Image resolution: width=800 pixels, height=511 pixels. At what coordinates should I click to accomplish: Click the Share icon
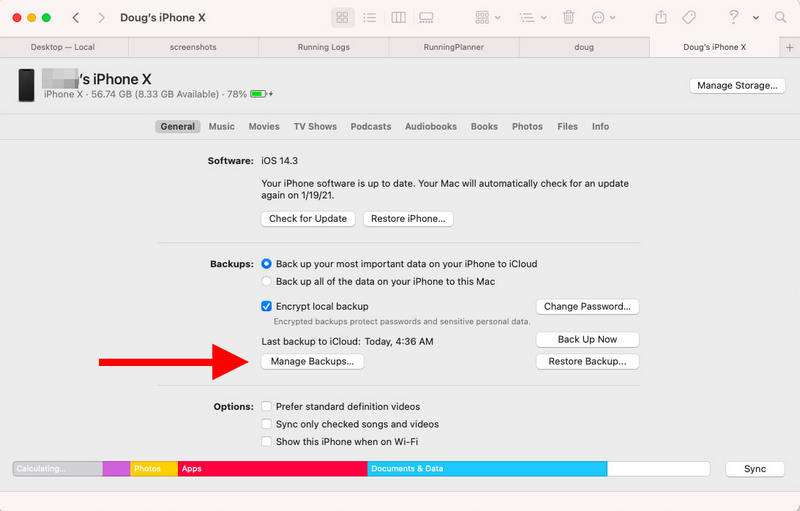click(x=661, y=17)
